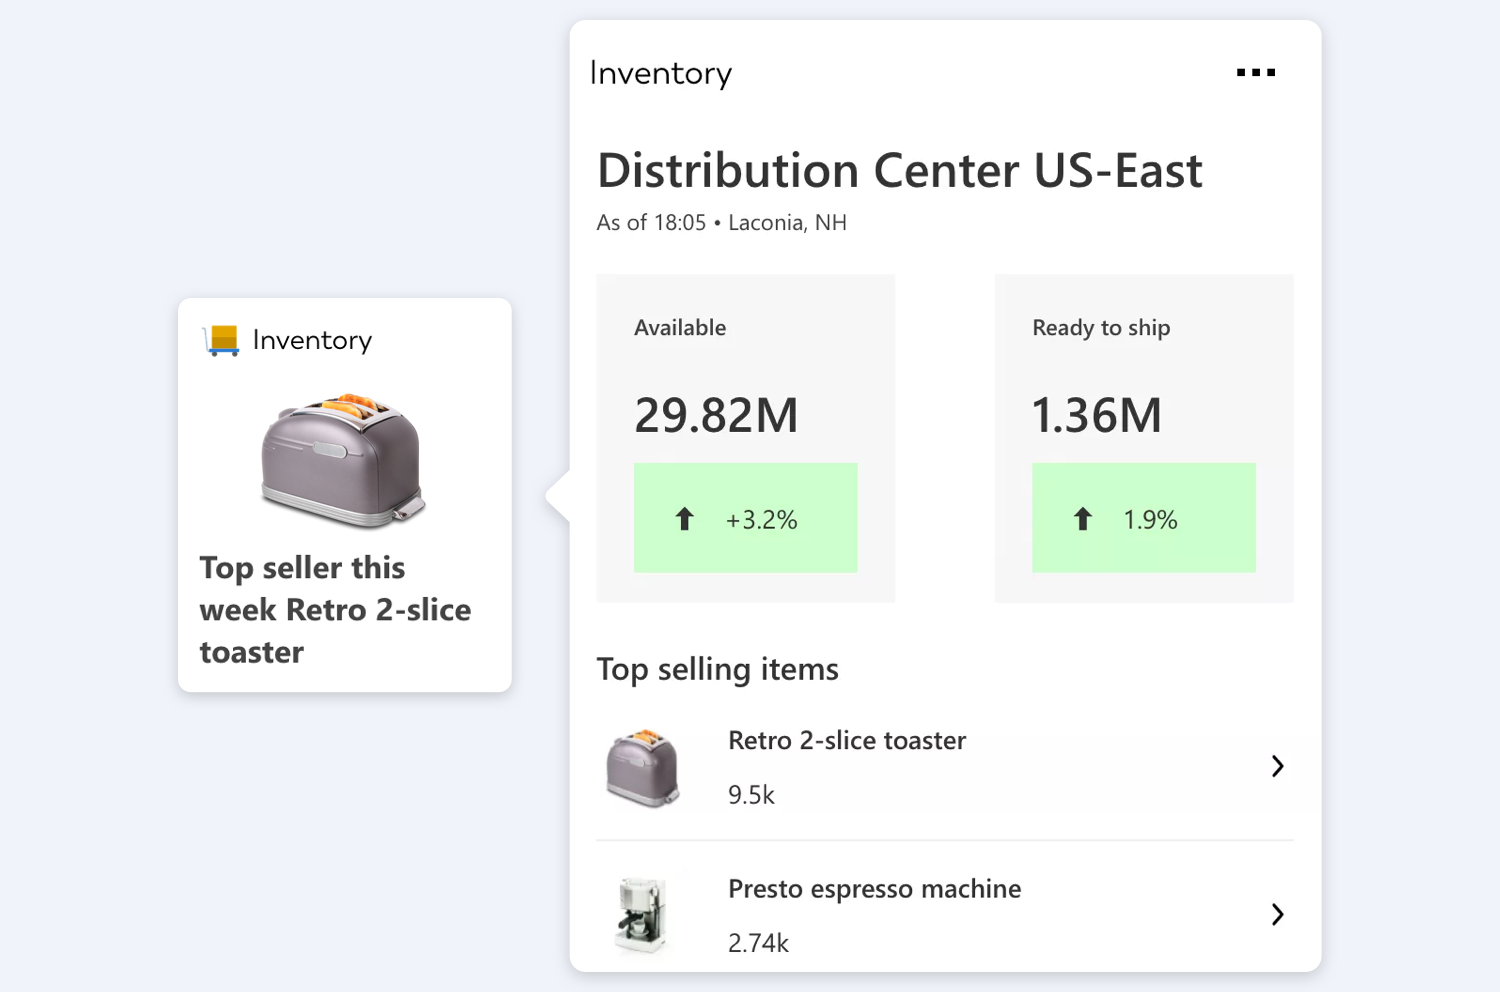
Task: Select the 1.9% green change indicator
Action: coord(1144,518)
